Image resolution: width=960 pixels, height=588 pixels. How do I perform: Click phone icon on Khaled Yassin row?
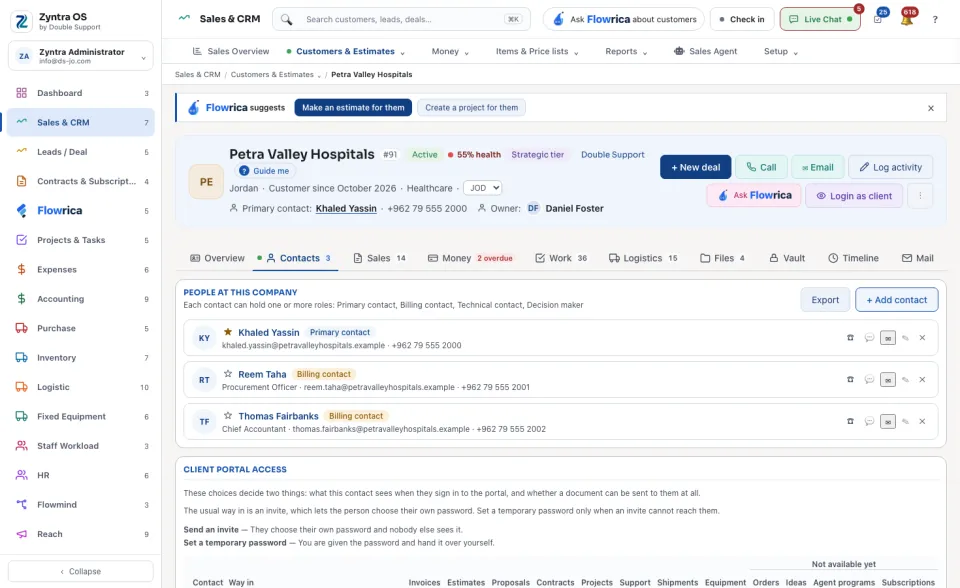point(850,337)
